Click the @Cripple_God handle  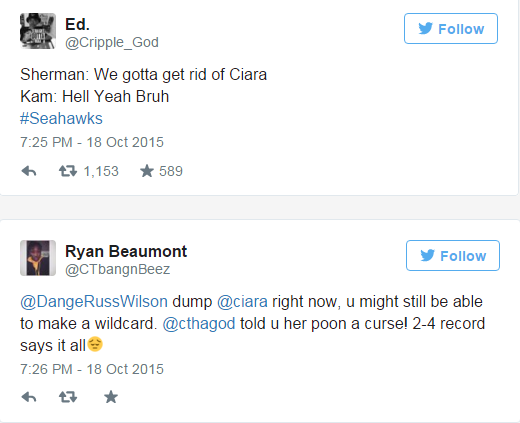coord(112,42)
